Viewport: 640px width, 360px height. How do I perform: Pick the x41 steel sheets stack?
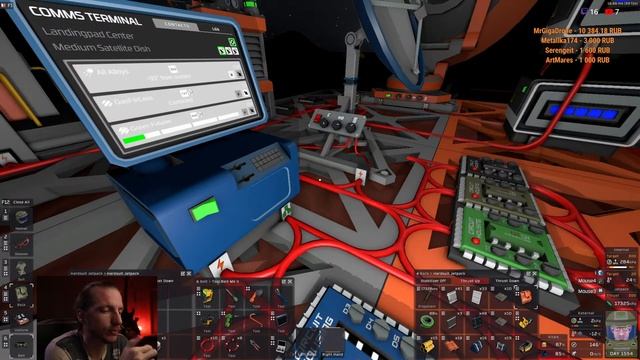click(x=452, y=297)
